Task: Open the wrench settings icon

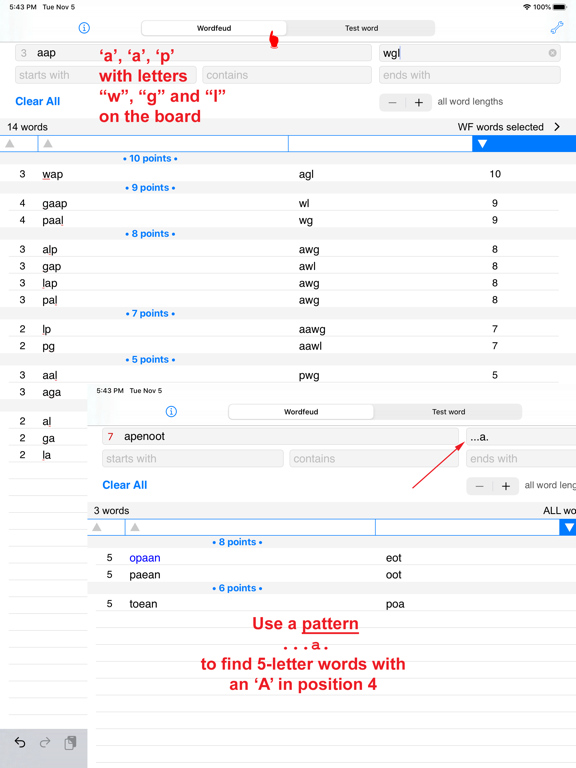Action: click(x=556, y=28)
